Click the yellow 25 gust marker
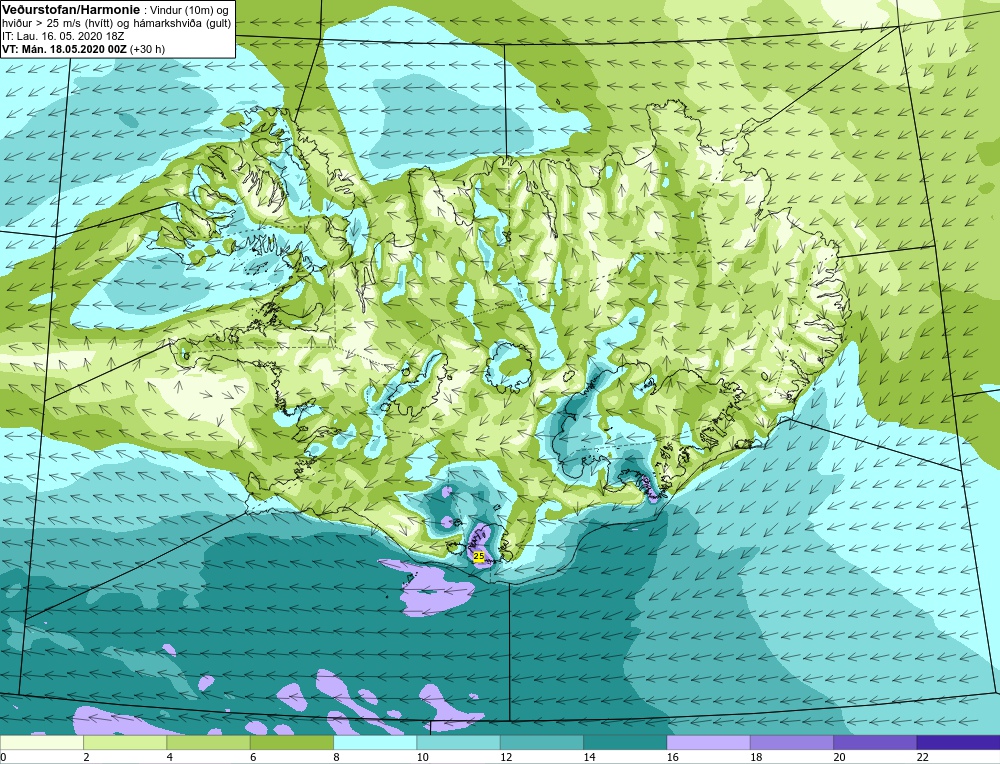The width and height of the screenshot is (1000, 764). point(479,556)
